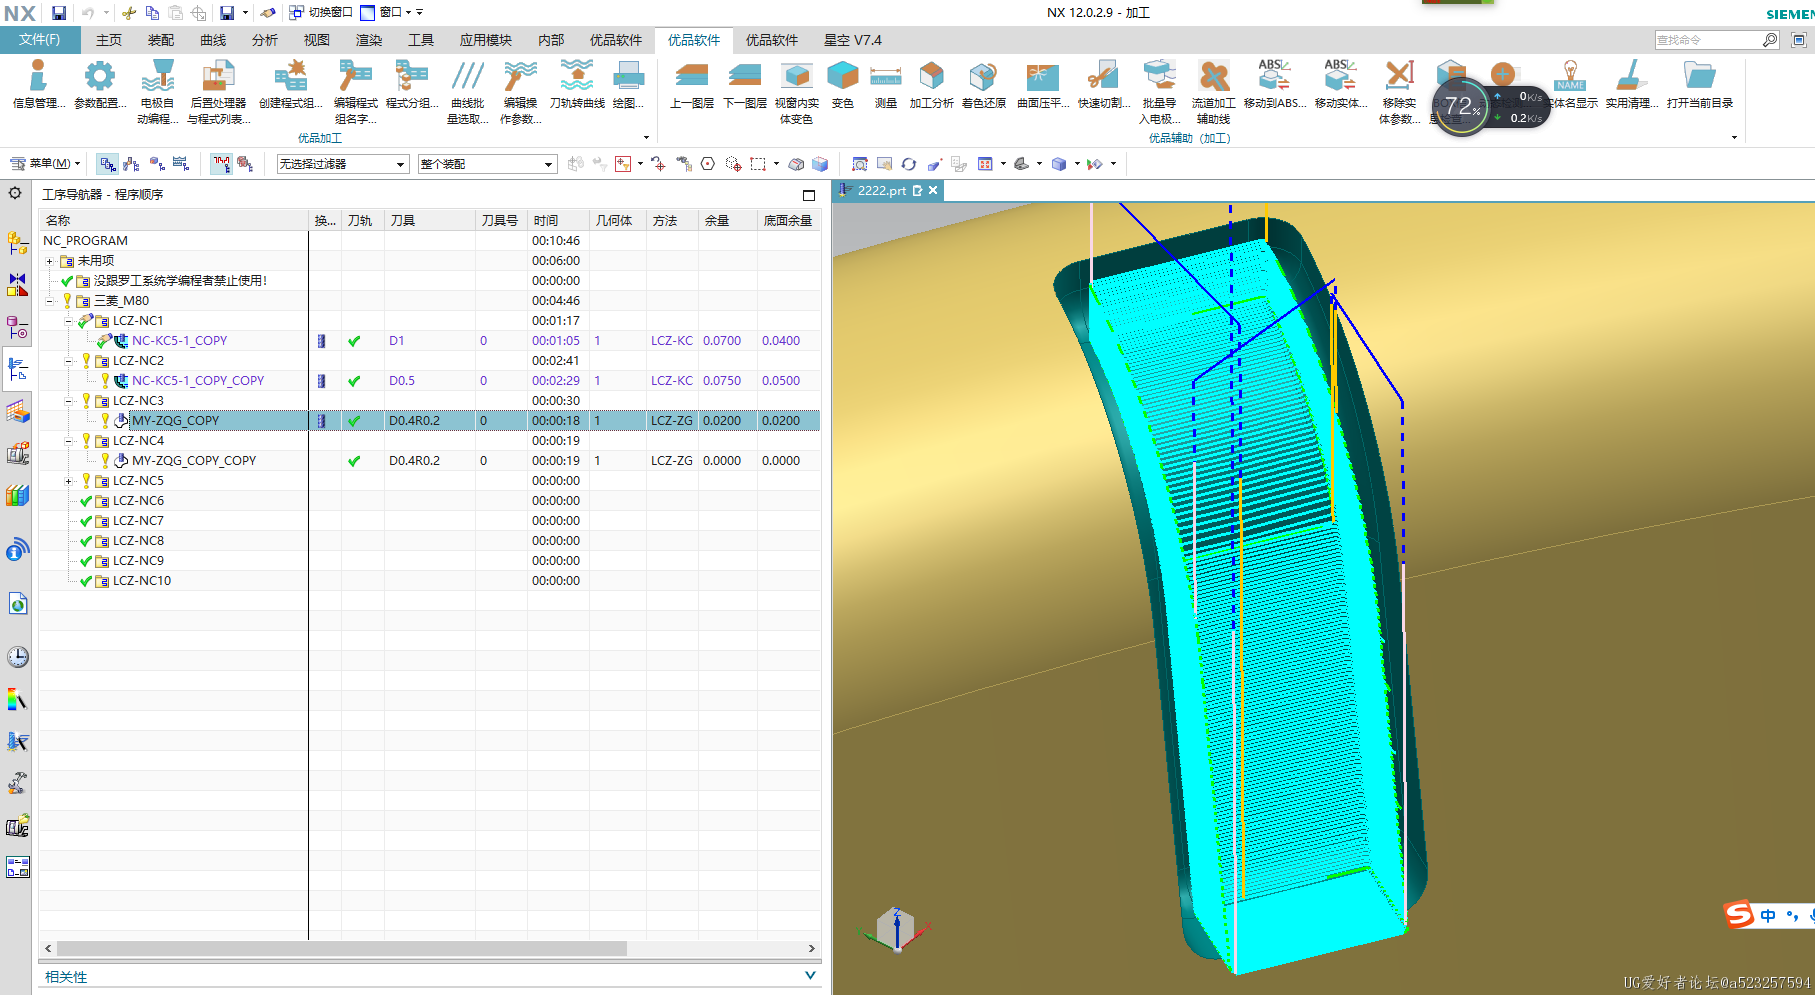Switch to the 渲染 ribbon tab
Image resolution: width=1815 pixels, height=995 pixels.
coord(369,40)
